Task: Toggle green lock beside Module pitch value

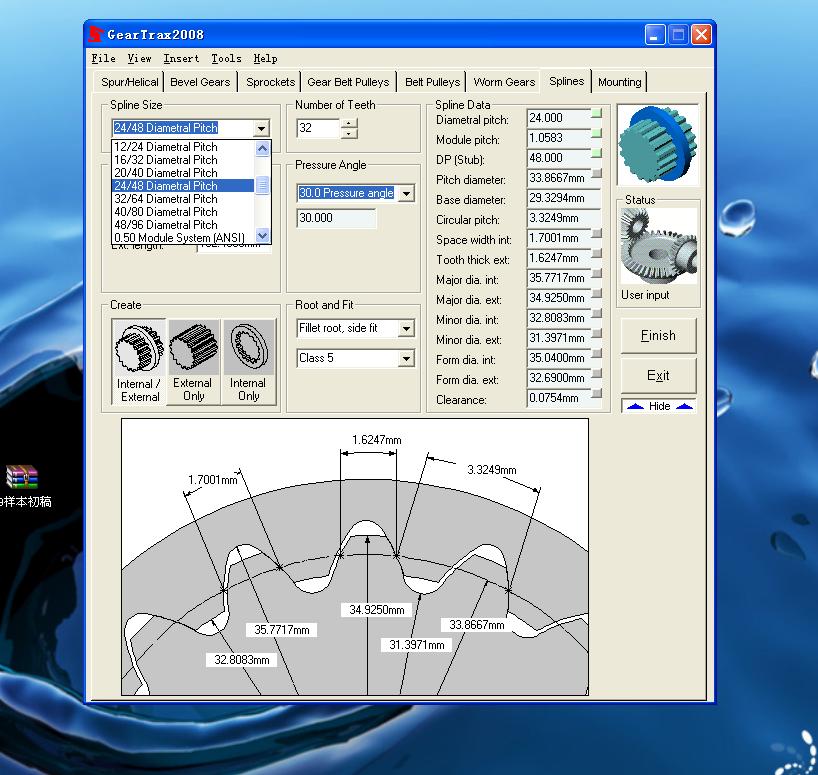Action: (596, 134)
